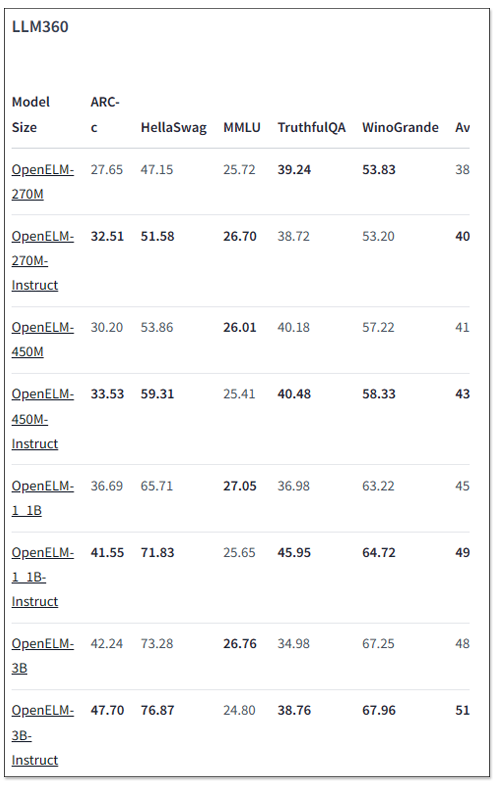Click the MMLU column header
Image resolution: width=494 pixels, height=786 pixels.
[x=242, y=127]
